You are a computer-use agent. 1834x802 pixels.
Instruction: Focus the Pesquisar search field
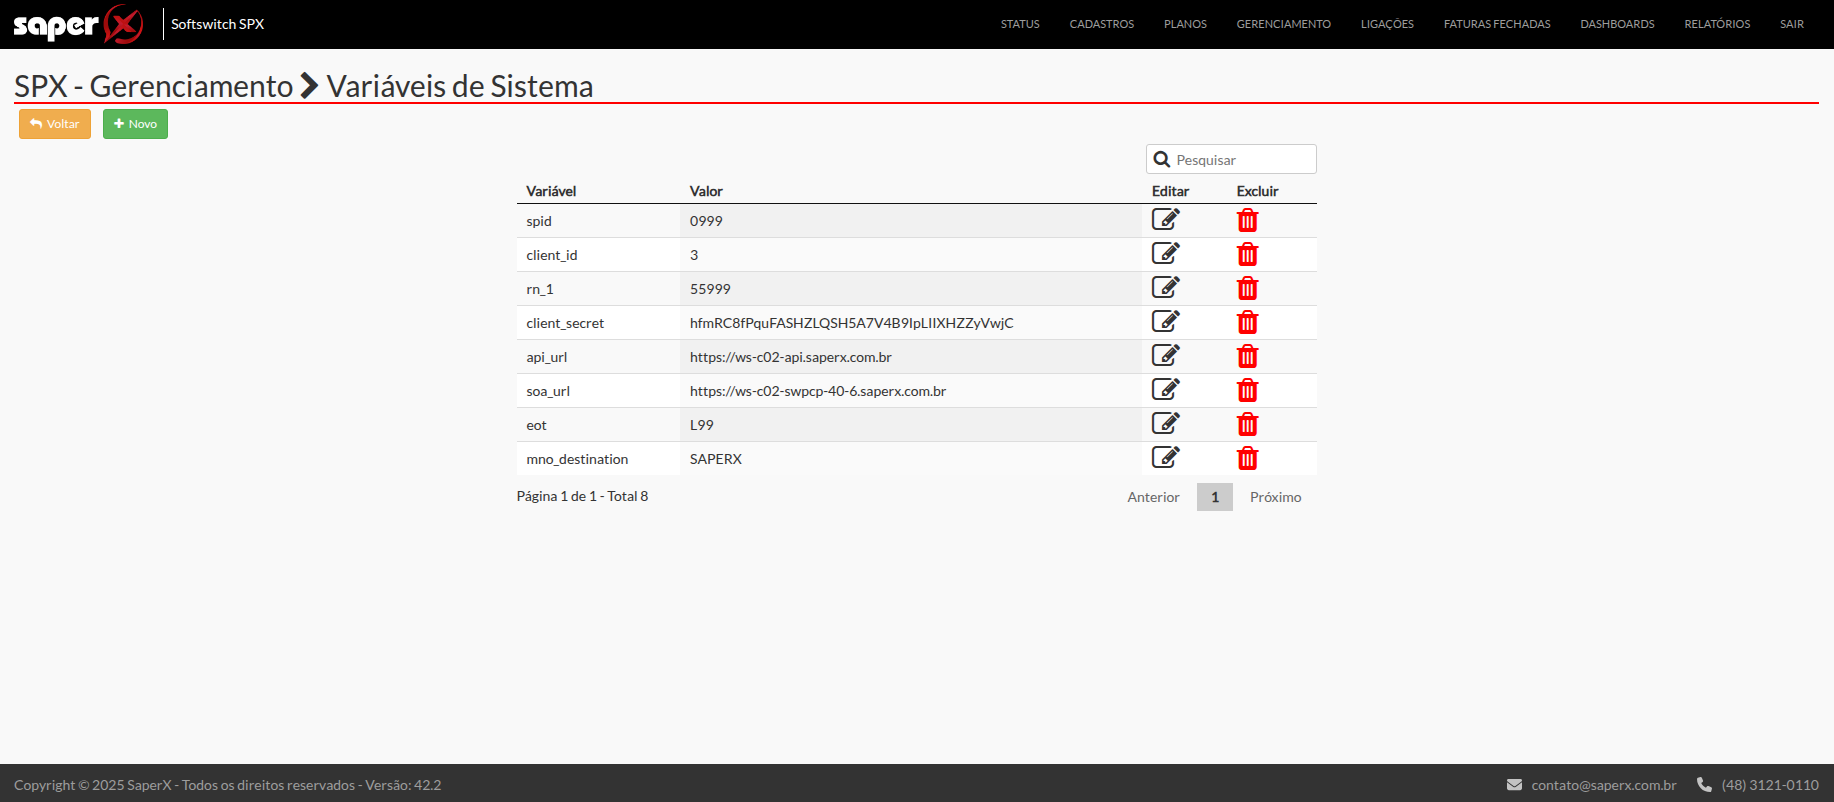1240,160
